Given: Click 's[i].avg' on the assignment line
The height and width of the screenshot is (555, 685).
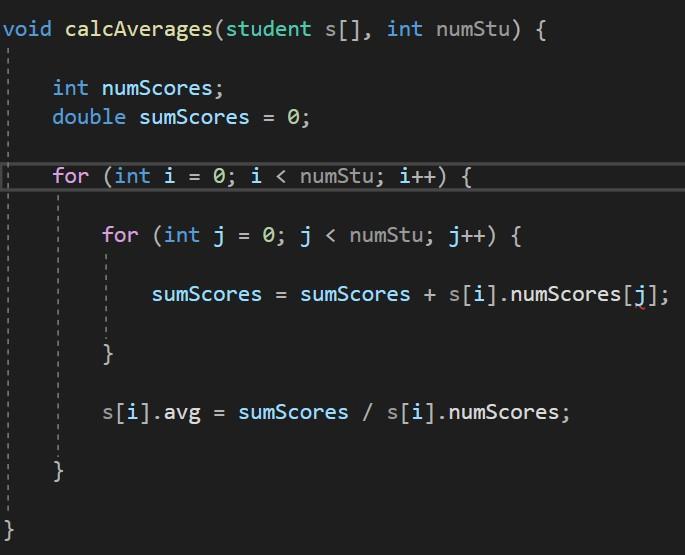Looking at the screenshot, I should pyautogui.click(x=151, y=413).
